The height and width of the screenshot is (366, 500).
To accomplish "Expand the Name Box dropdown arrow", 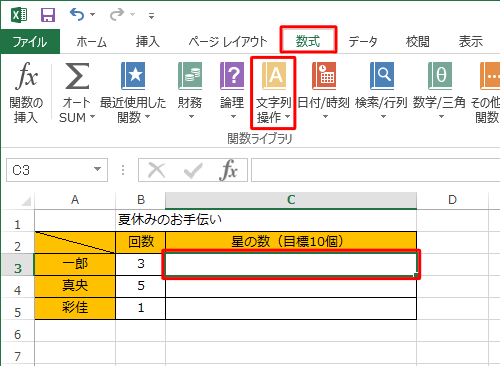I will coord(97,169).
